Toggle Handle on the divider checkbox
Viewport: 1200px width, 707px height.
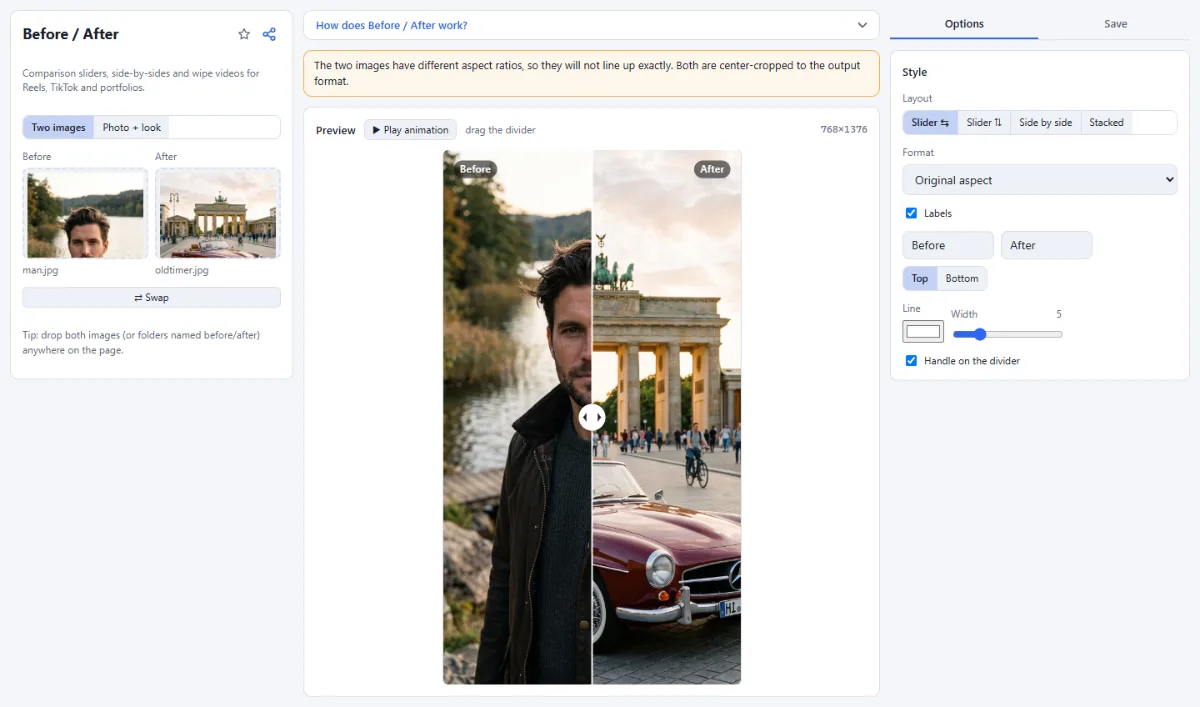pyautogui.click(x=911, y=360)
